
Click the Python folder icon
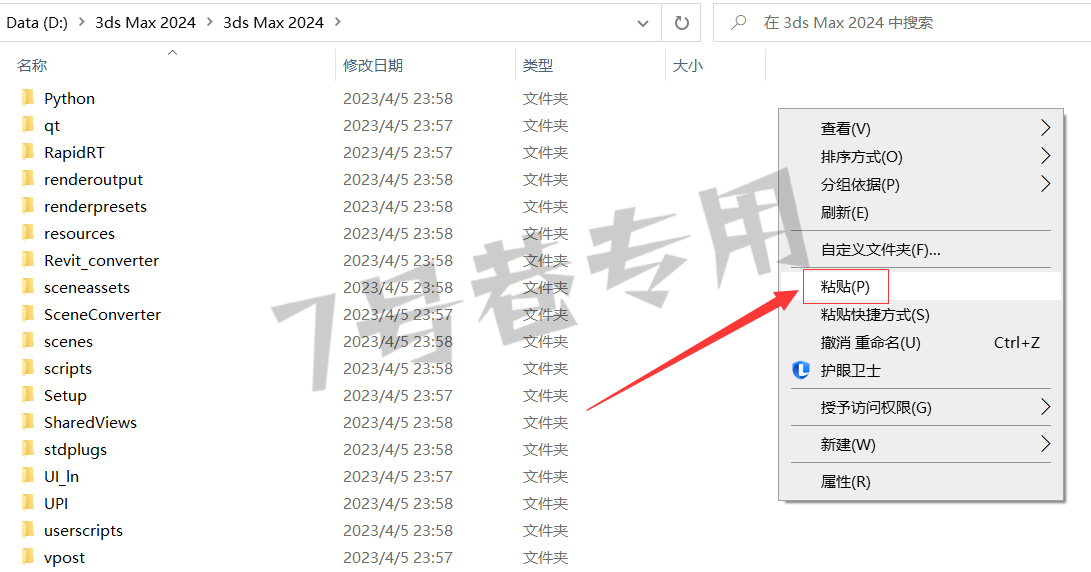tap(28, 97)
